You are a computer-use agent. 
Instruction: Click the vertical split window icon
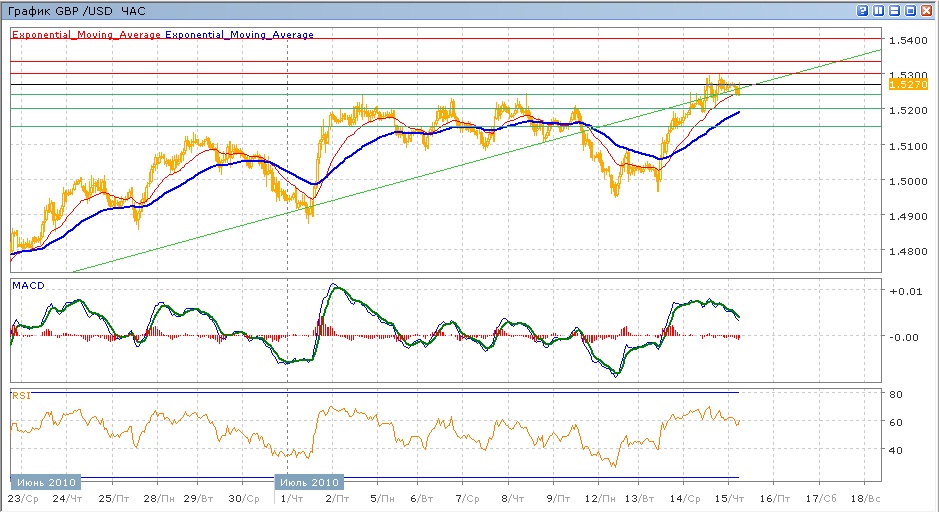tap(878, 10)
